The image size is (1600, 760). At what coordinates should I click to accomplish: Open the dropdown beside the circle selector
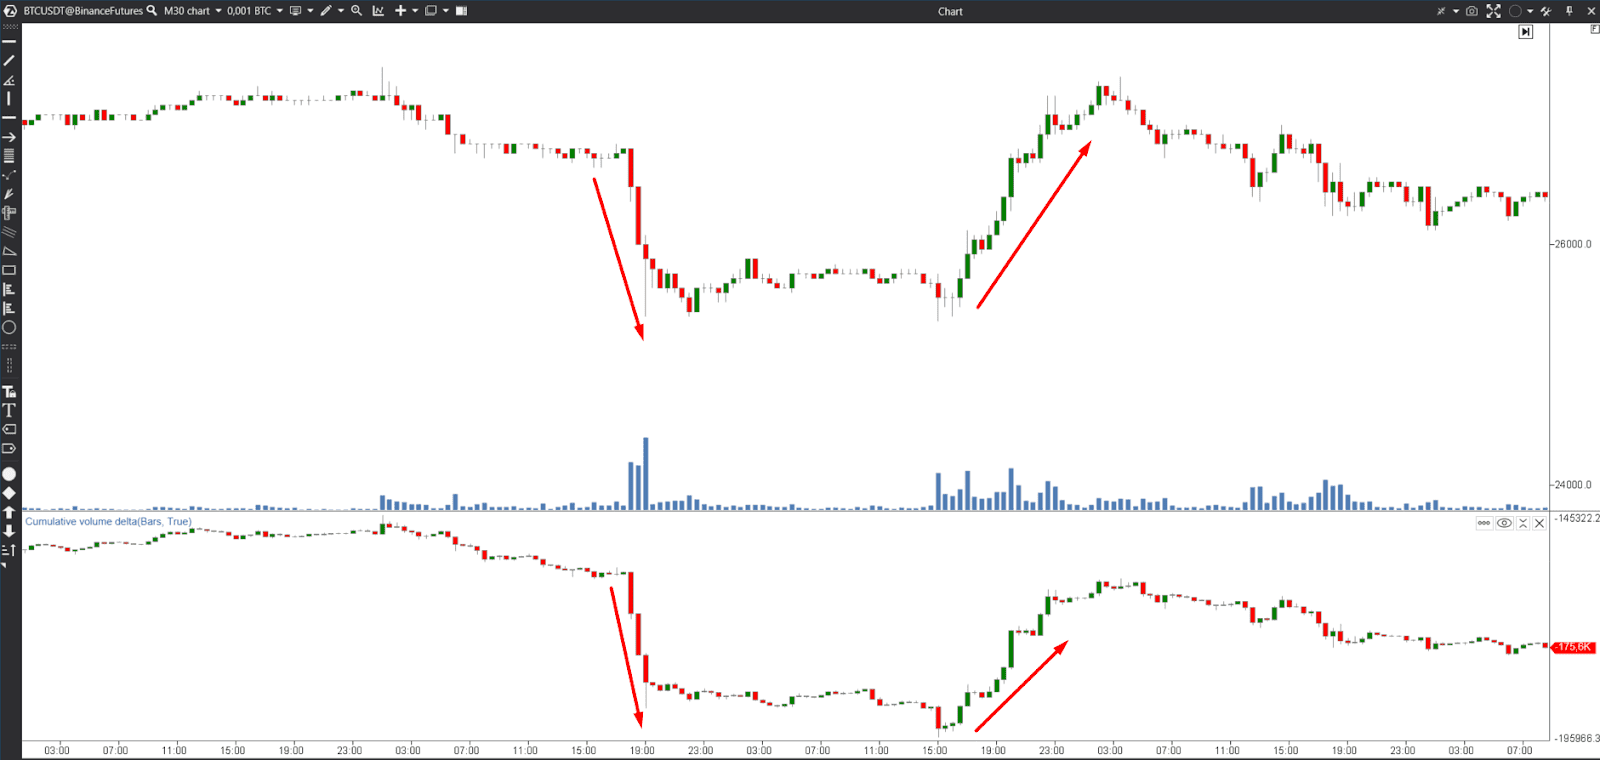1530,11
